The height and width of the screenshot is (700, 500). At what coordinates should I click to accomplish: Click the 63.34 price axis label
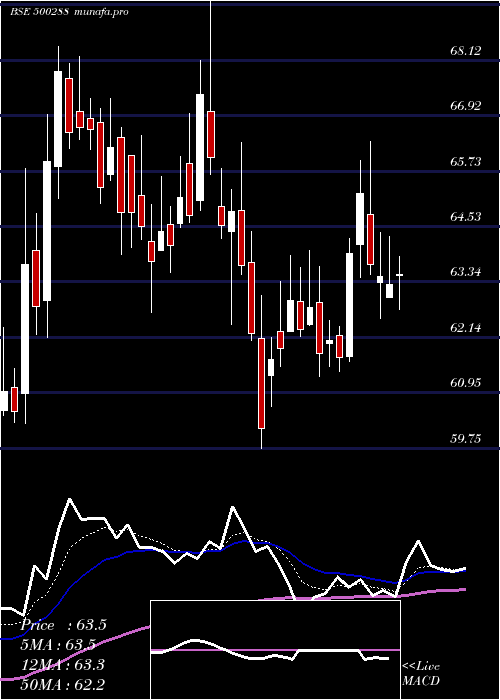click(465, 271)
